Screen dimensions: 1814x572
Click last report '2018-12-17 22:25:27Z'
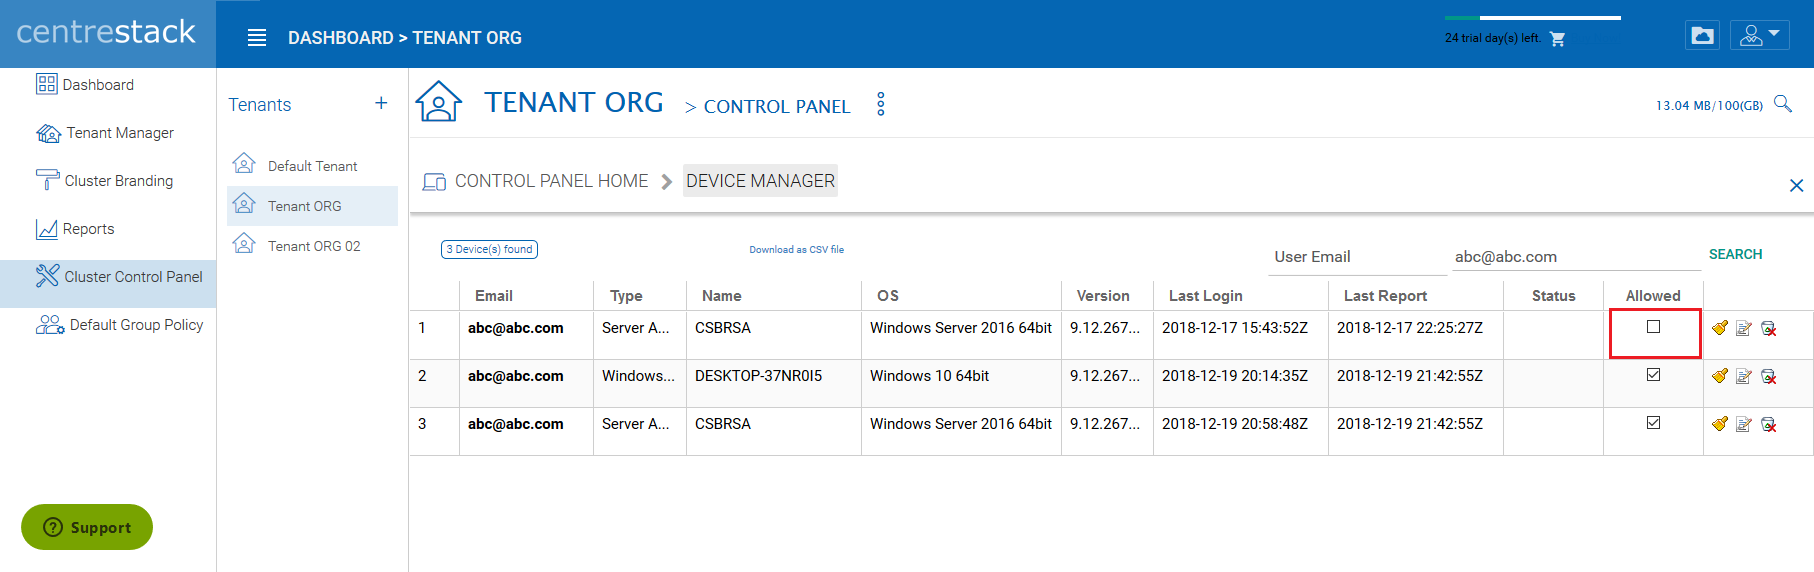(x=1410, y=328)
